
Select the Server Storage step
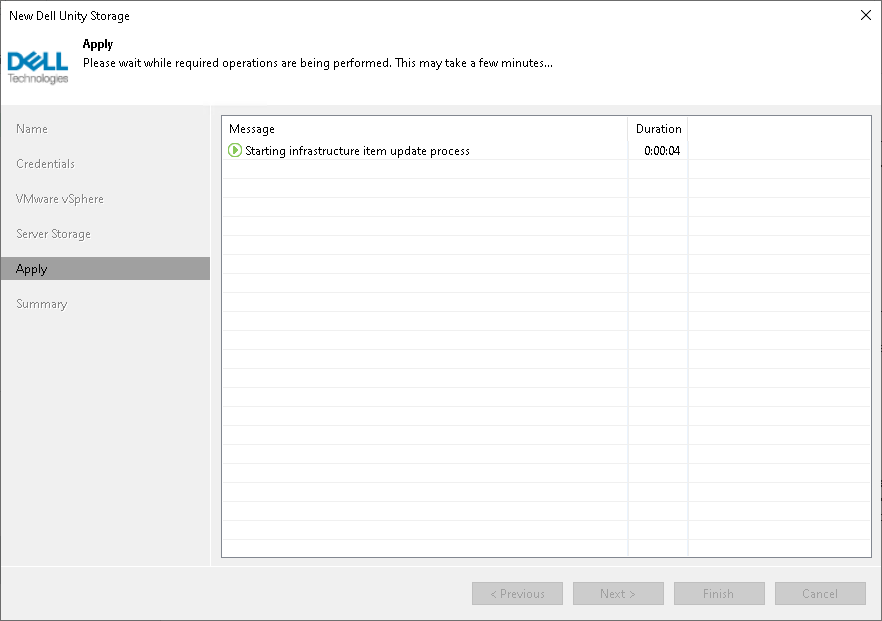(53, 233)
